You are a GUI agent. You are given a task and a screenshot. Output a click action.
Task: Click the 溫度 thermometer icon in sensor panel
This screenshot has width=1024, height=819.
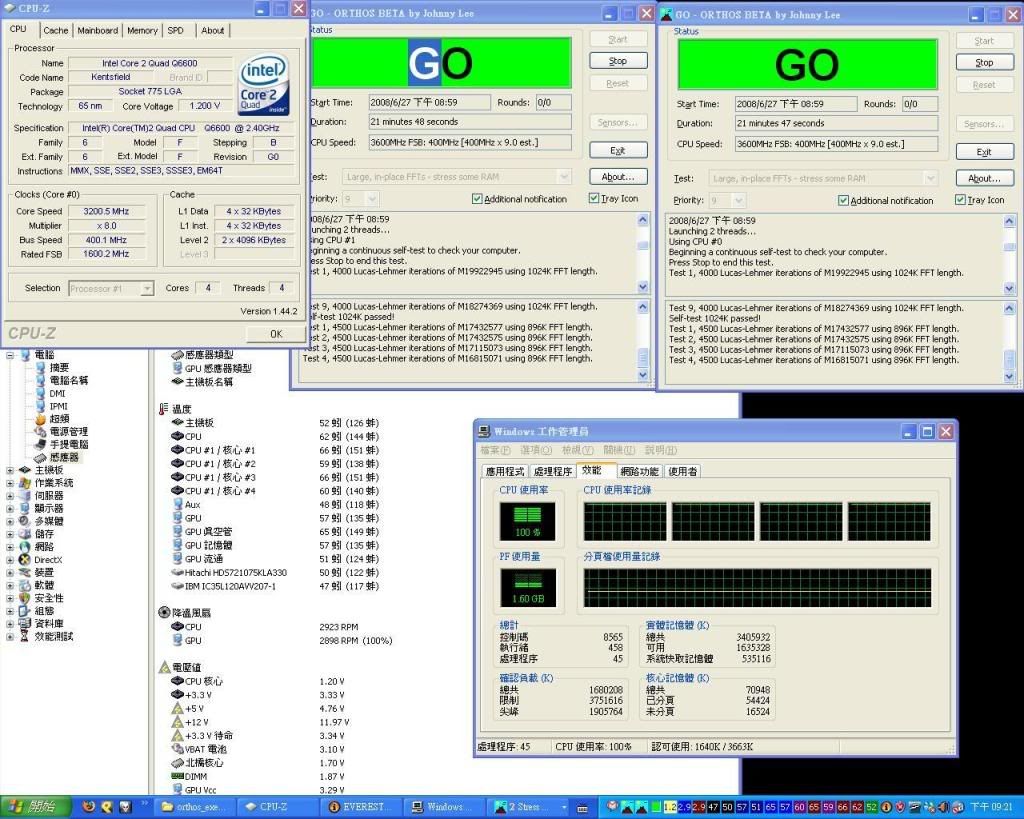pos(163,408)
